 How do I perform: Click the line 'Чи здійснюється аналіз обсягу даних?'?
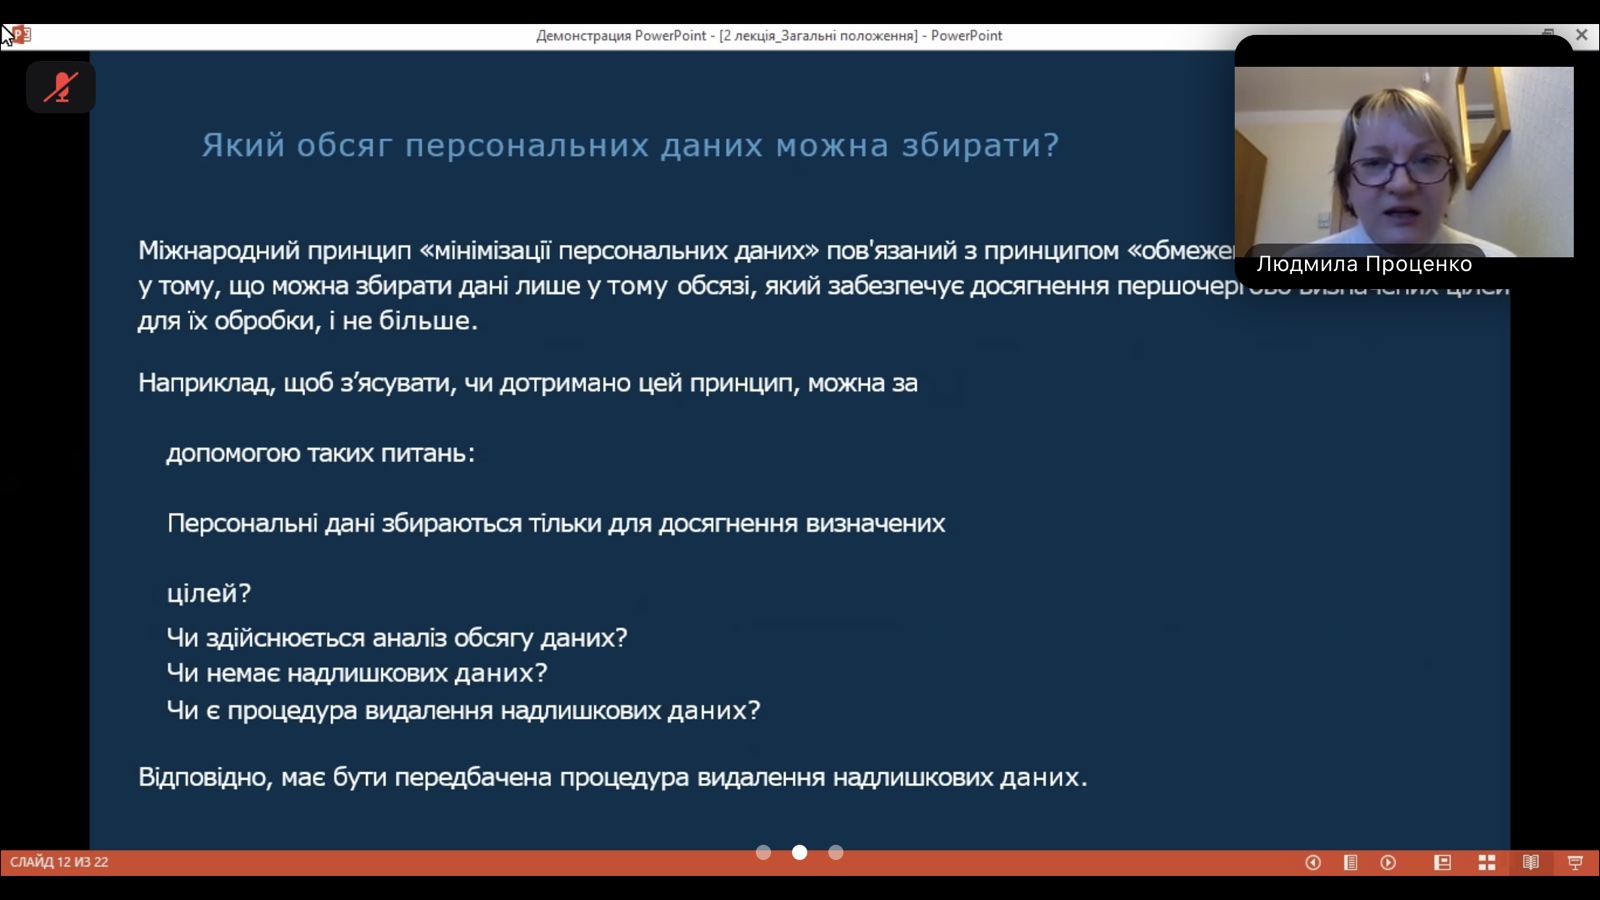pos(397,638)
